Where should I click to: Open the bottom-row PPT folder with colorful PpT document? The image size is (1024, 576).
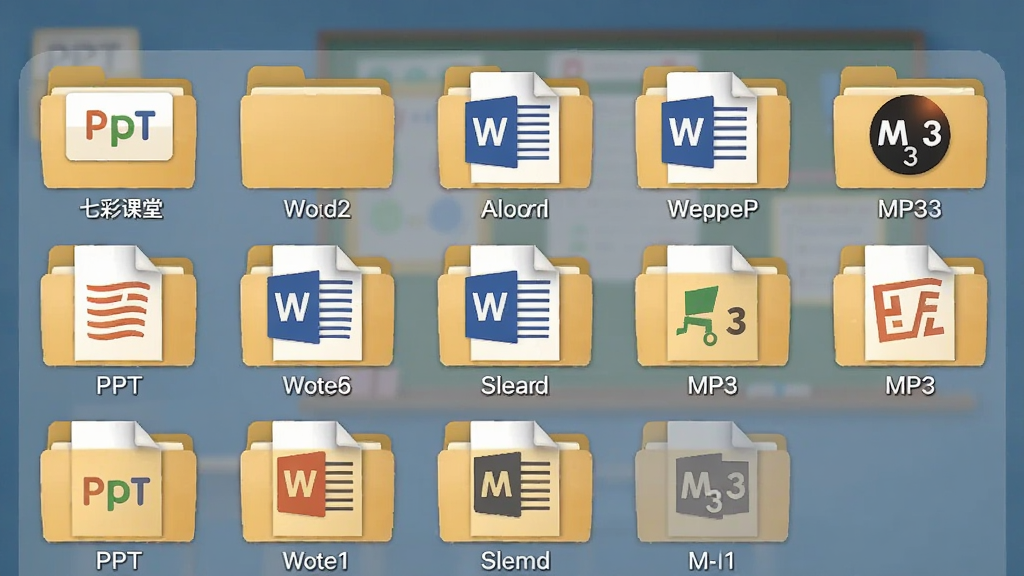point(118,482)
